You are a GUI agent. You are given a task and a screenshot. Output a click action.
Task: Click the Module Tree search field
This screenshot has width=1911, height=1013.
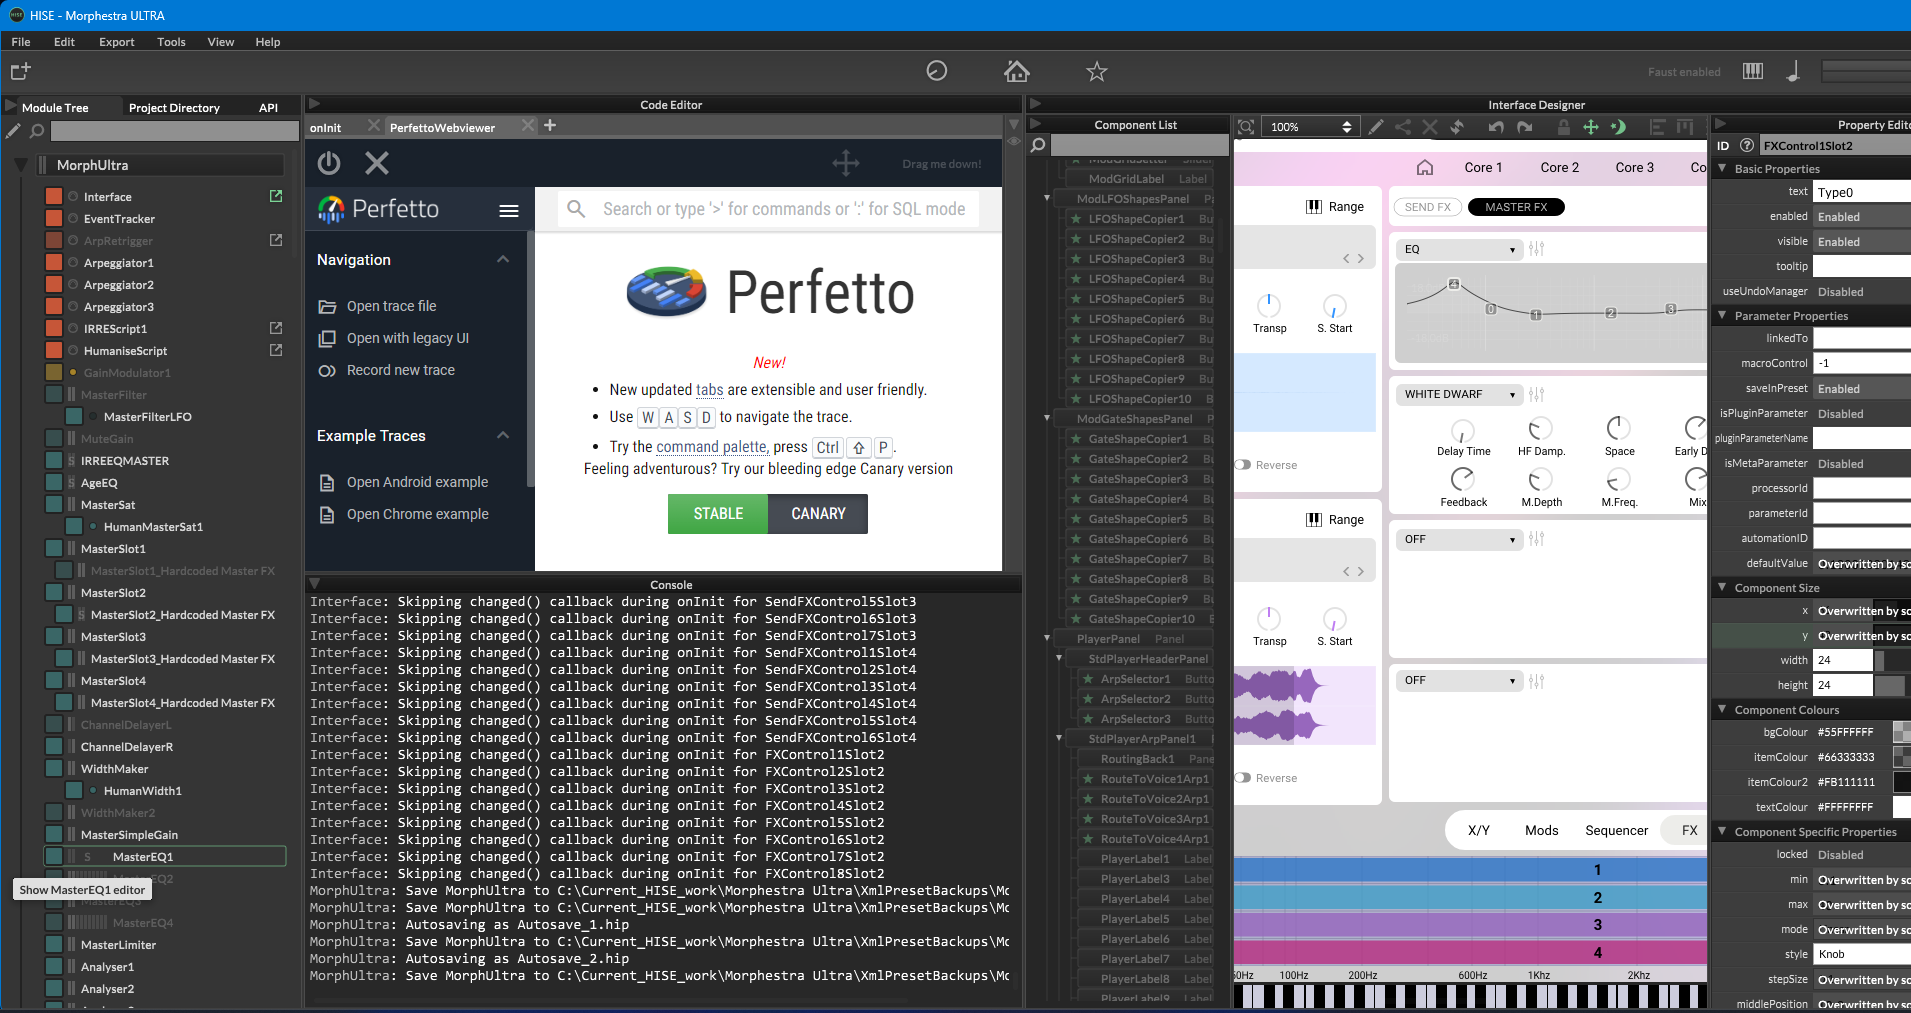point(173,131)
